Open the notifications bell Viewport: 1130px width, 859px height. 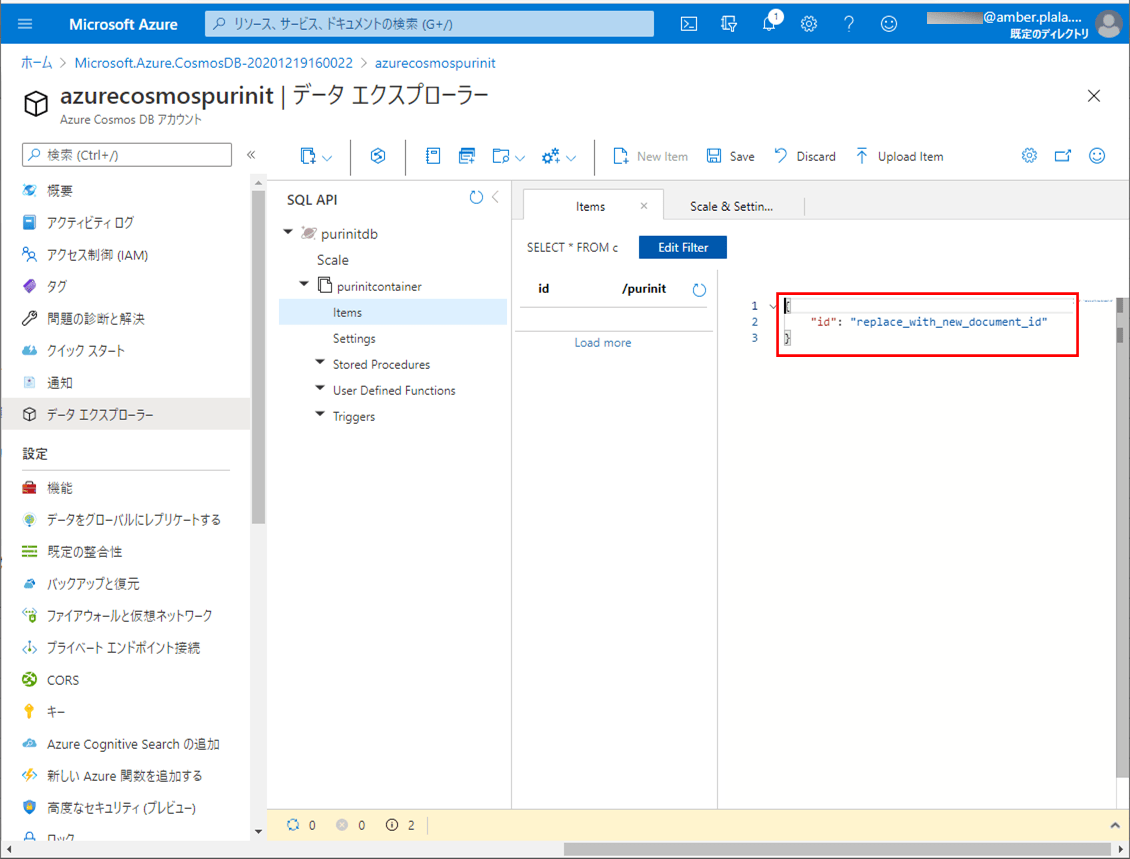point(770,22)
